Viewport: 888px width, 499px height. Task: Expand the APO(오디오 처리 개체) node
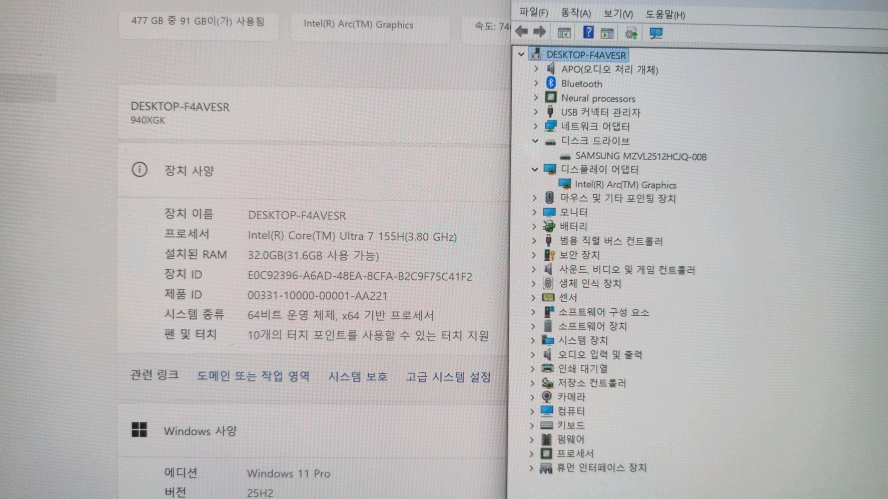536,69
